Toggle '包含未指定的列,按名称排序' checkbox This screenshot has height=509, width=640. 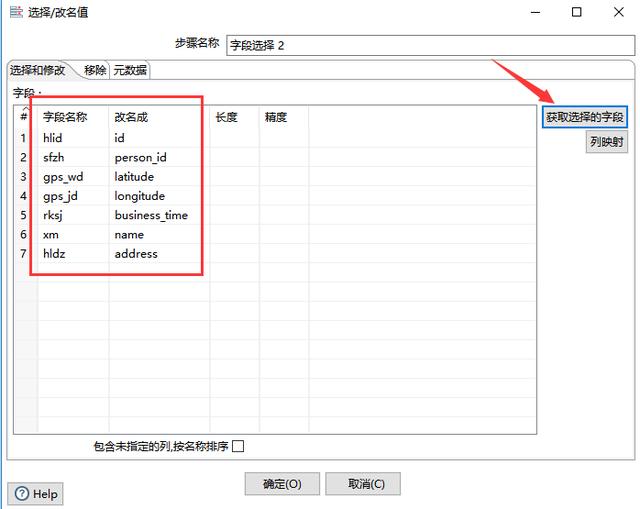(x=238, y=446)
